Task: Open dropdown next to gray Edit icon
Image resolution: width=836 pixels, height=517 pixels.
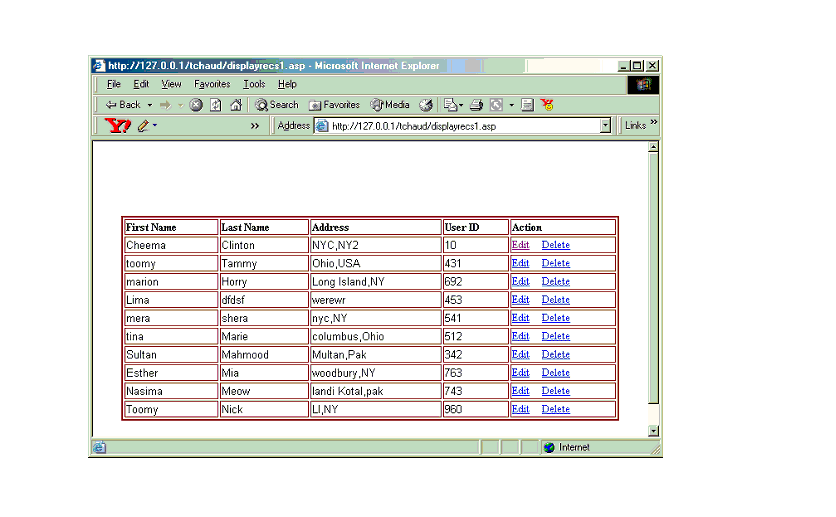Action: tap(511, 105)
